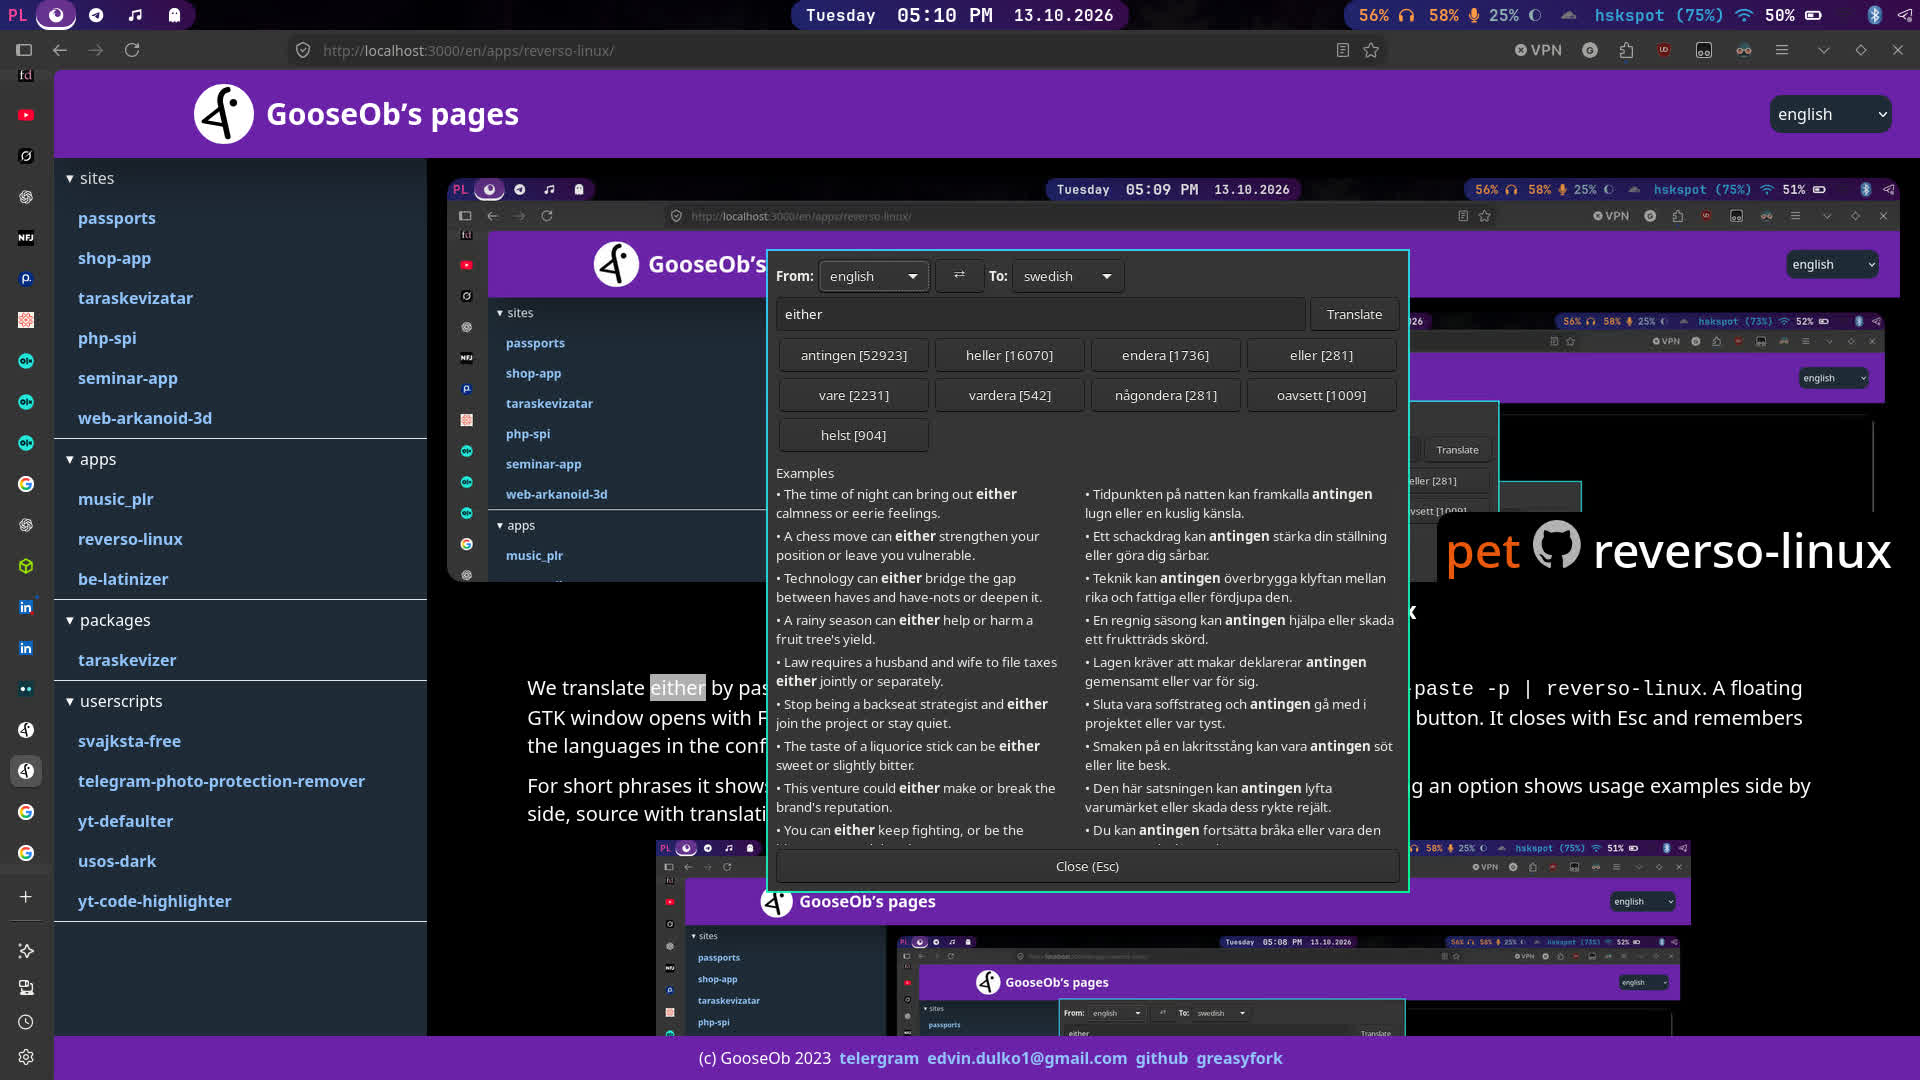Click the Telegram icon in top bar
The width and height of the screenshot is (1920, 1080).
tap(96, 15)
